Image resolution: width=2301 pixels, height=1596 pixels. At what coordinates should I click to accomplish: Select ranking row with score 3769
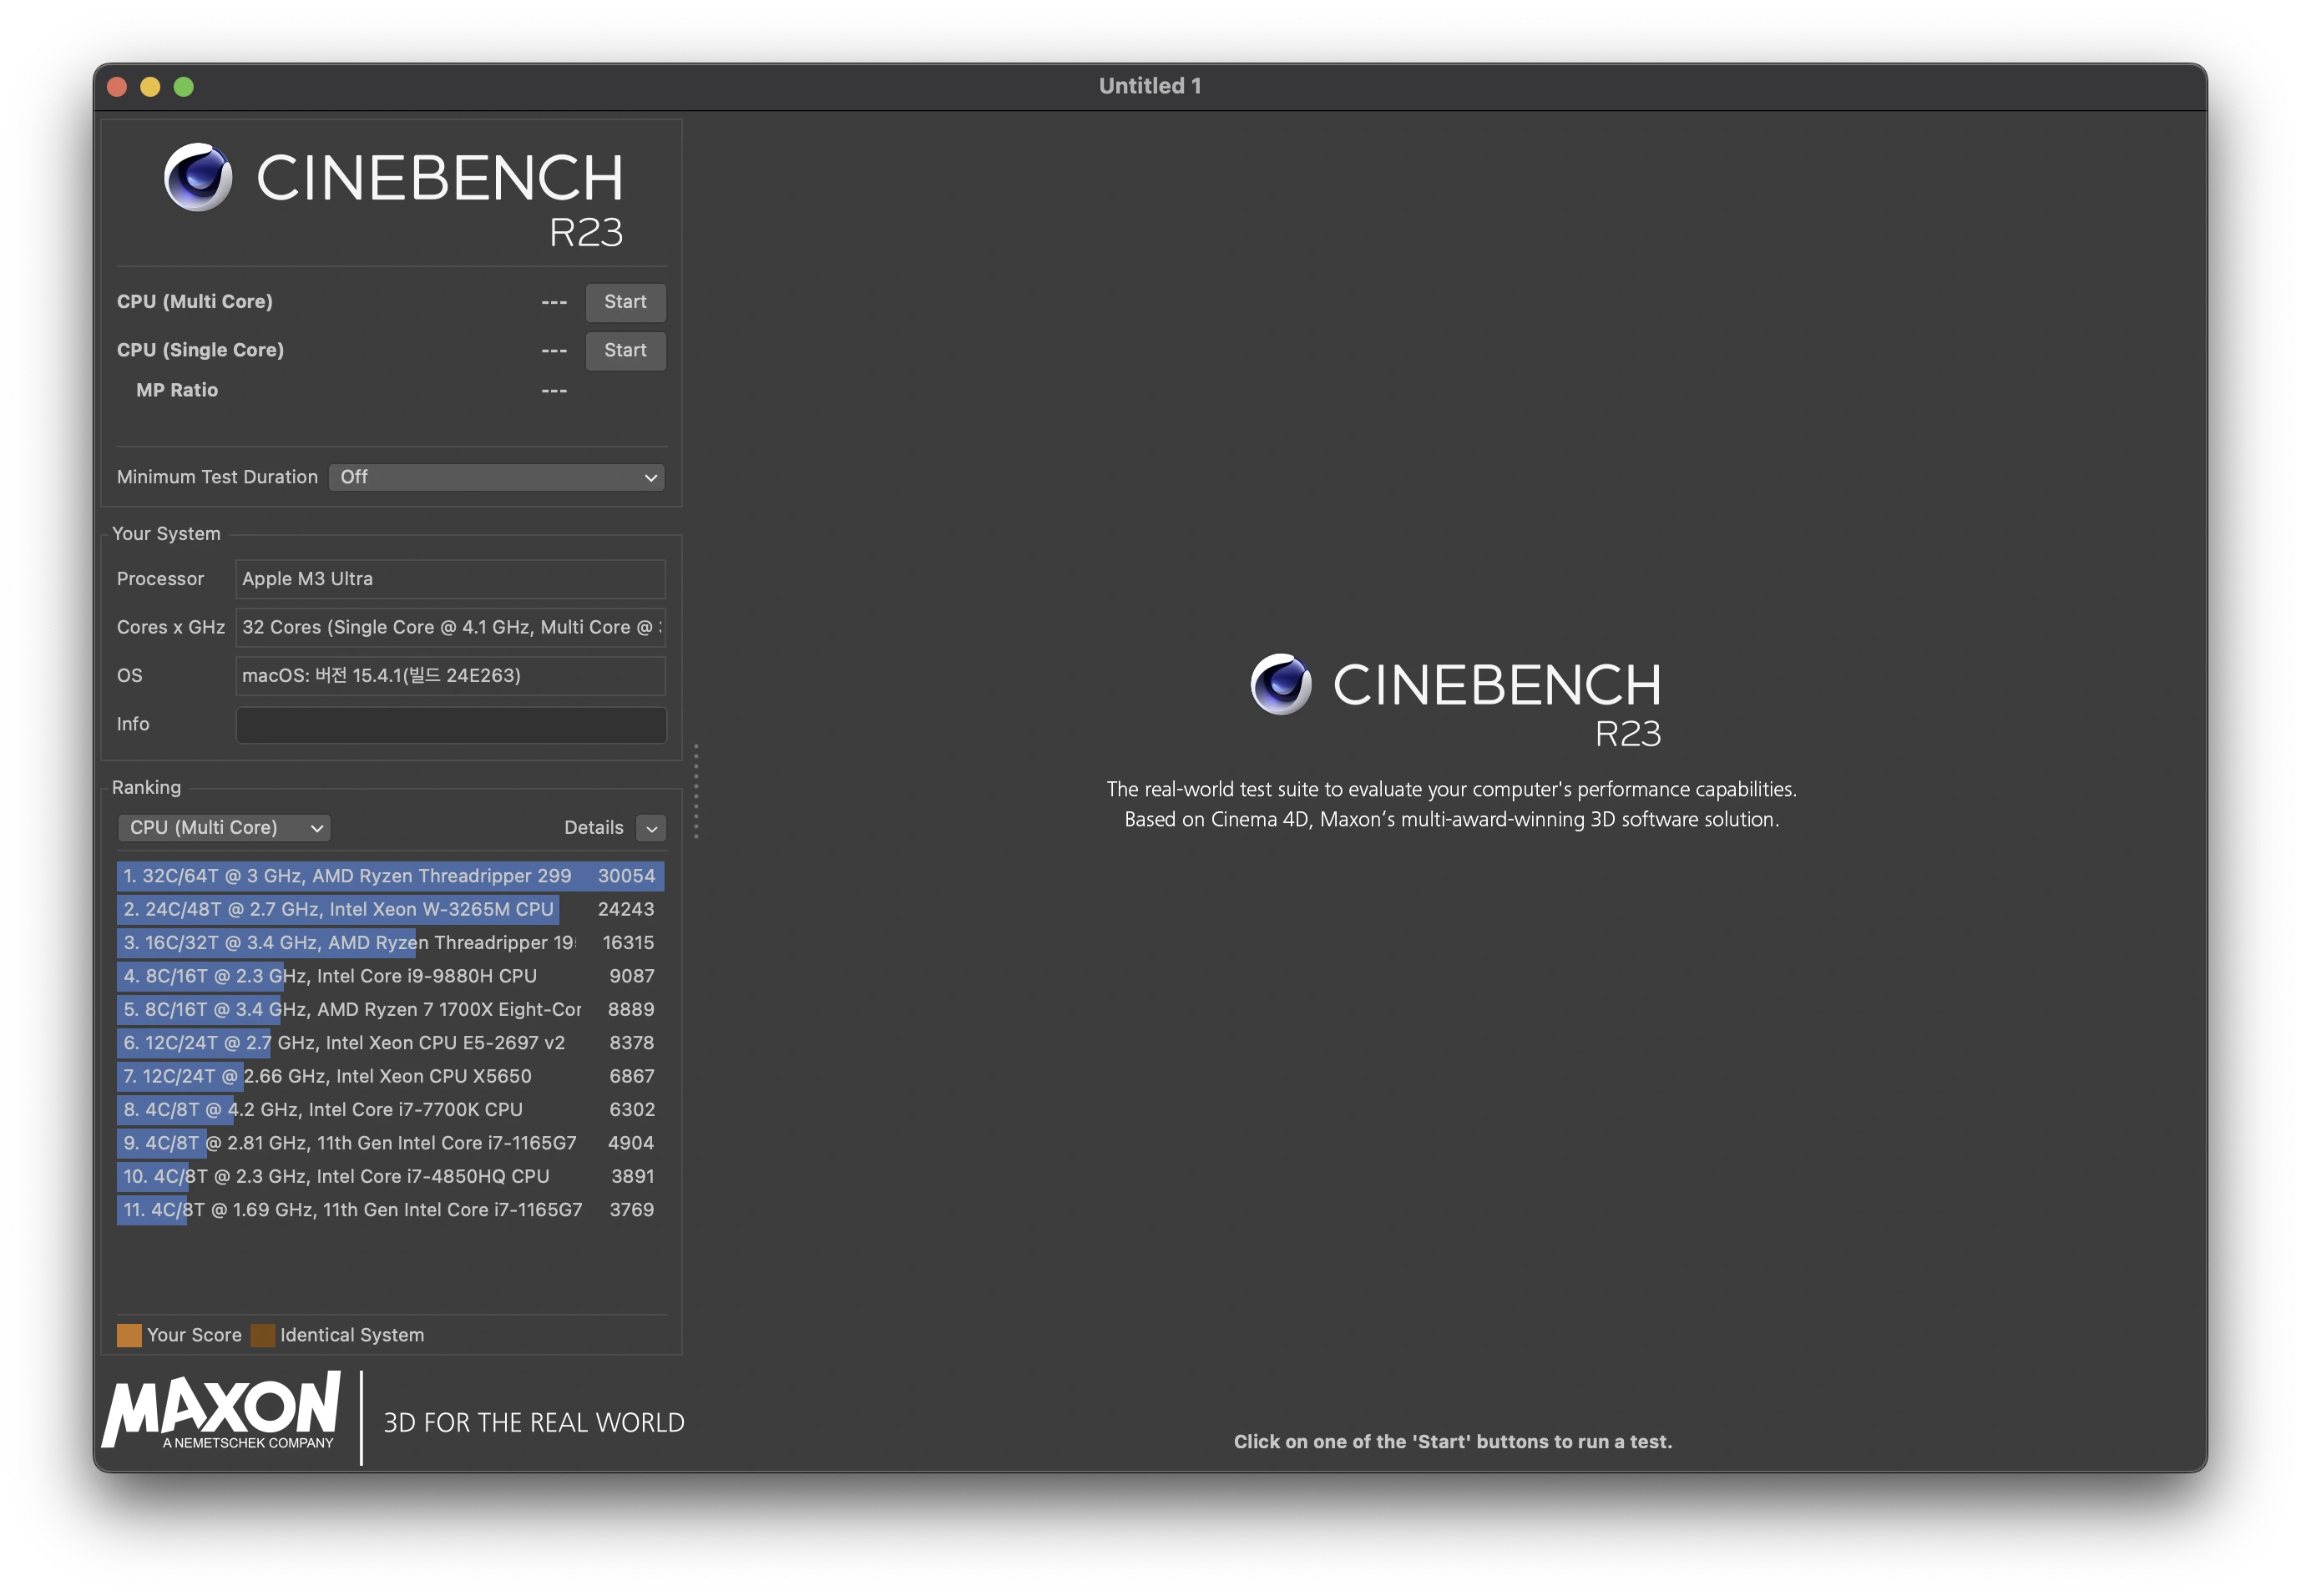click(x=390, y=1210)
